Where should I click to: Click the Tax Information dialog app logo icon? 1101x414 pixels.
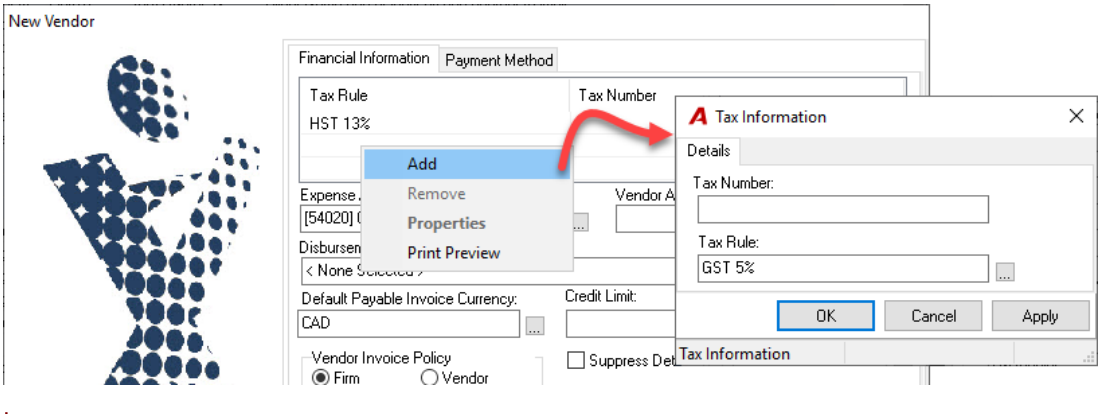pos(697,116)
